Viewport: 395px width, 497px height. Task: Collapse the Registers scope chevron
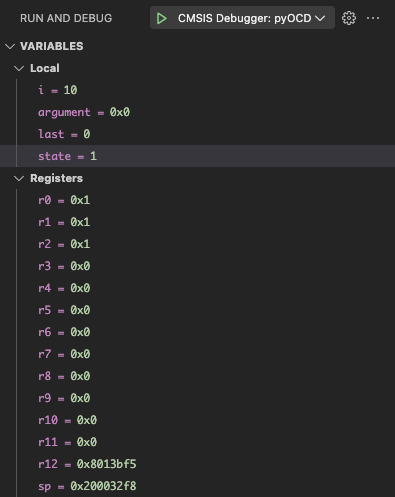(19, 178)
